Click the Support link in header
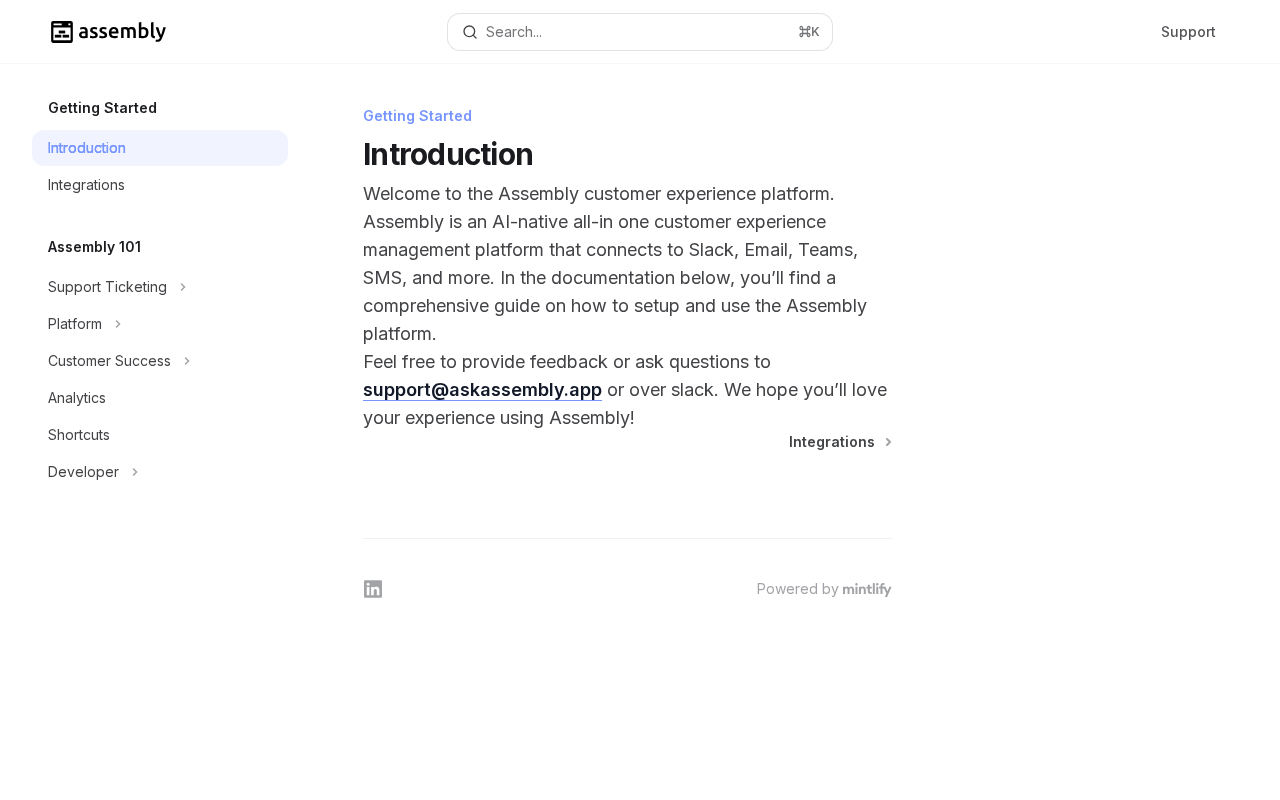Image resolution: width=1280 pixels, height=800 pixels. [1188, 32]
